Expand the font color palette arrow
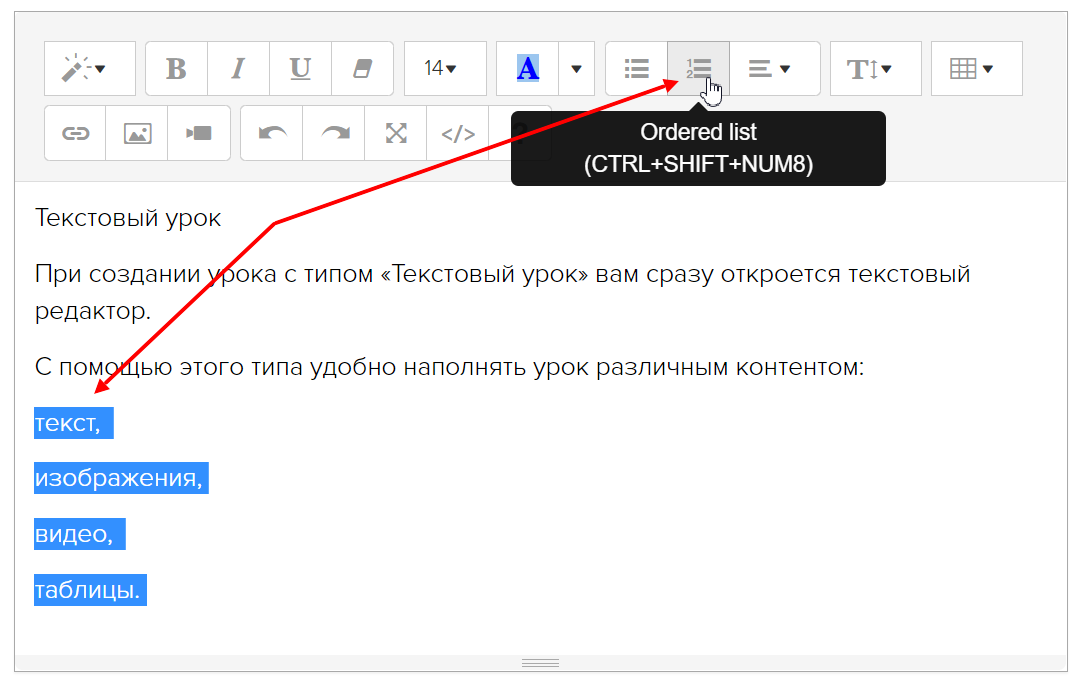This screenshot has width=1080, height=680. [x=576, y=69]
